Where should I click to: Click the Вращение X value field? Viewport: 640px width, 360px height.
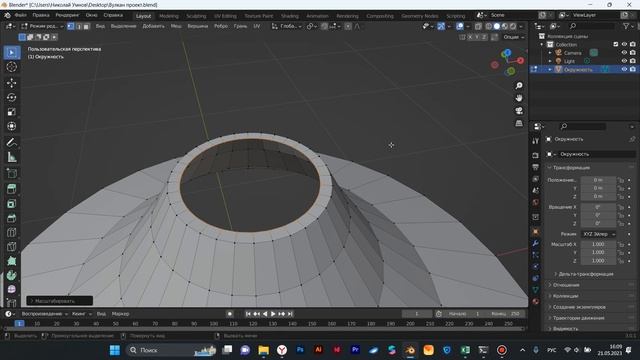pos(598,207)
